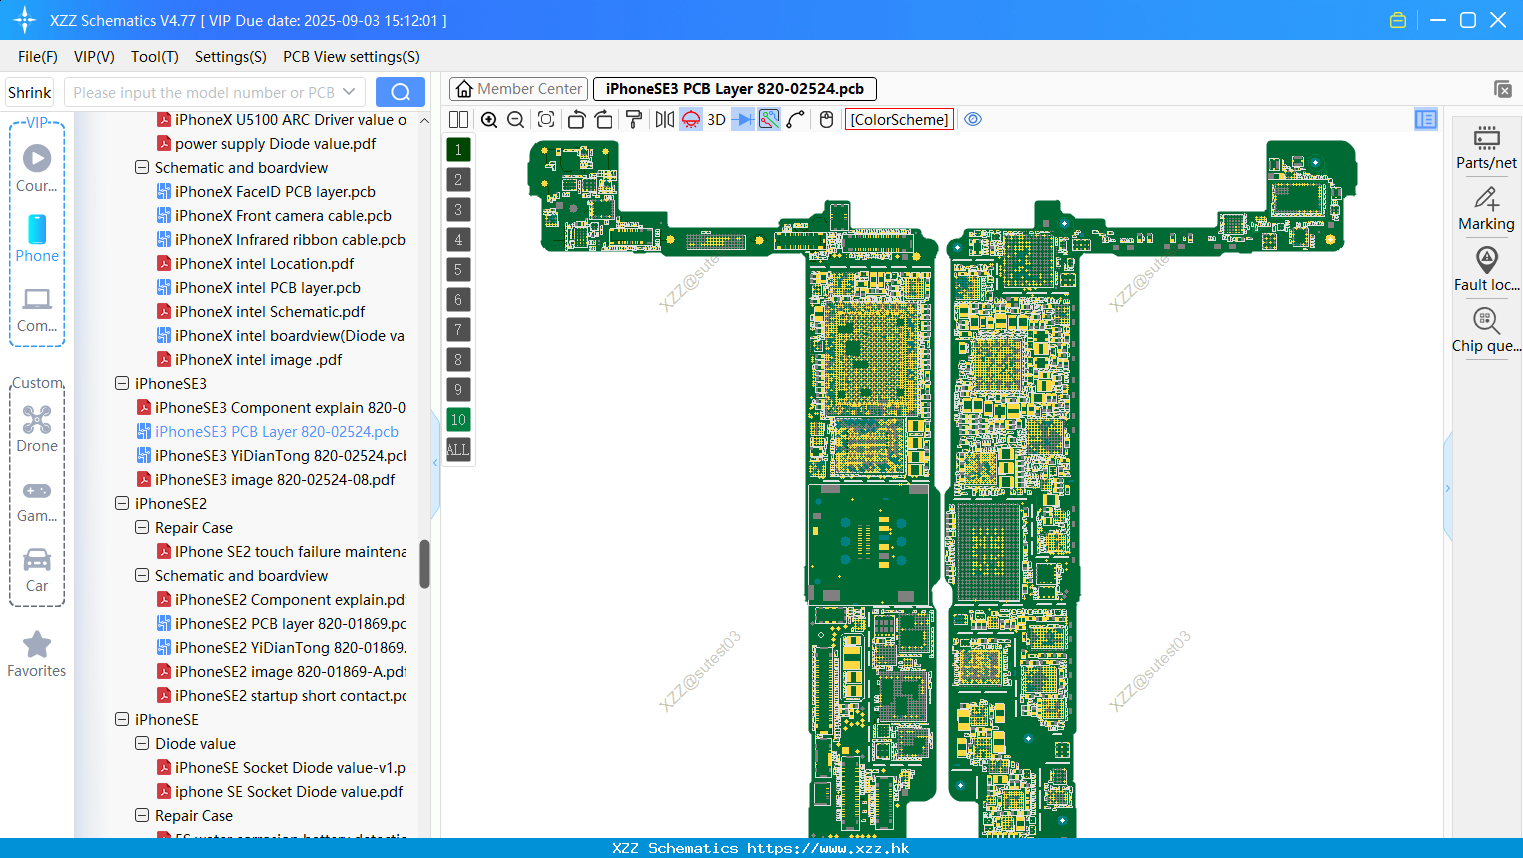The width and height of the screenshot is (1523, 858).
Task: Click the blue search button
Action: [400, 92]
